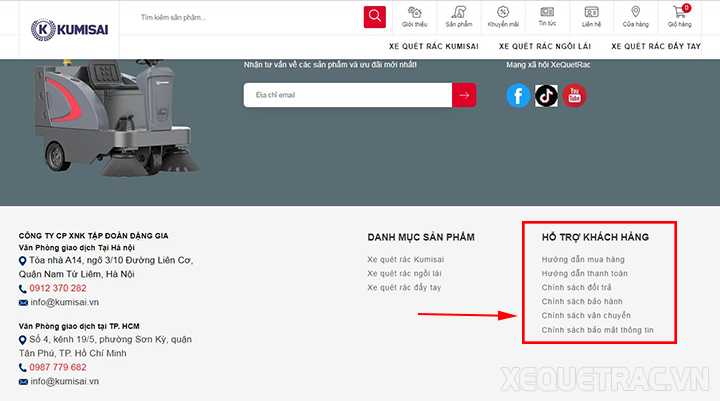Visit the Facebook social page icon
This screenshot has height=401, width=720.
518,95
